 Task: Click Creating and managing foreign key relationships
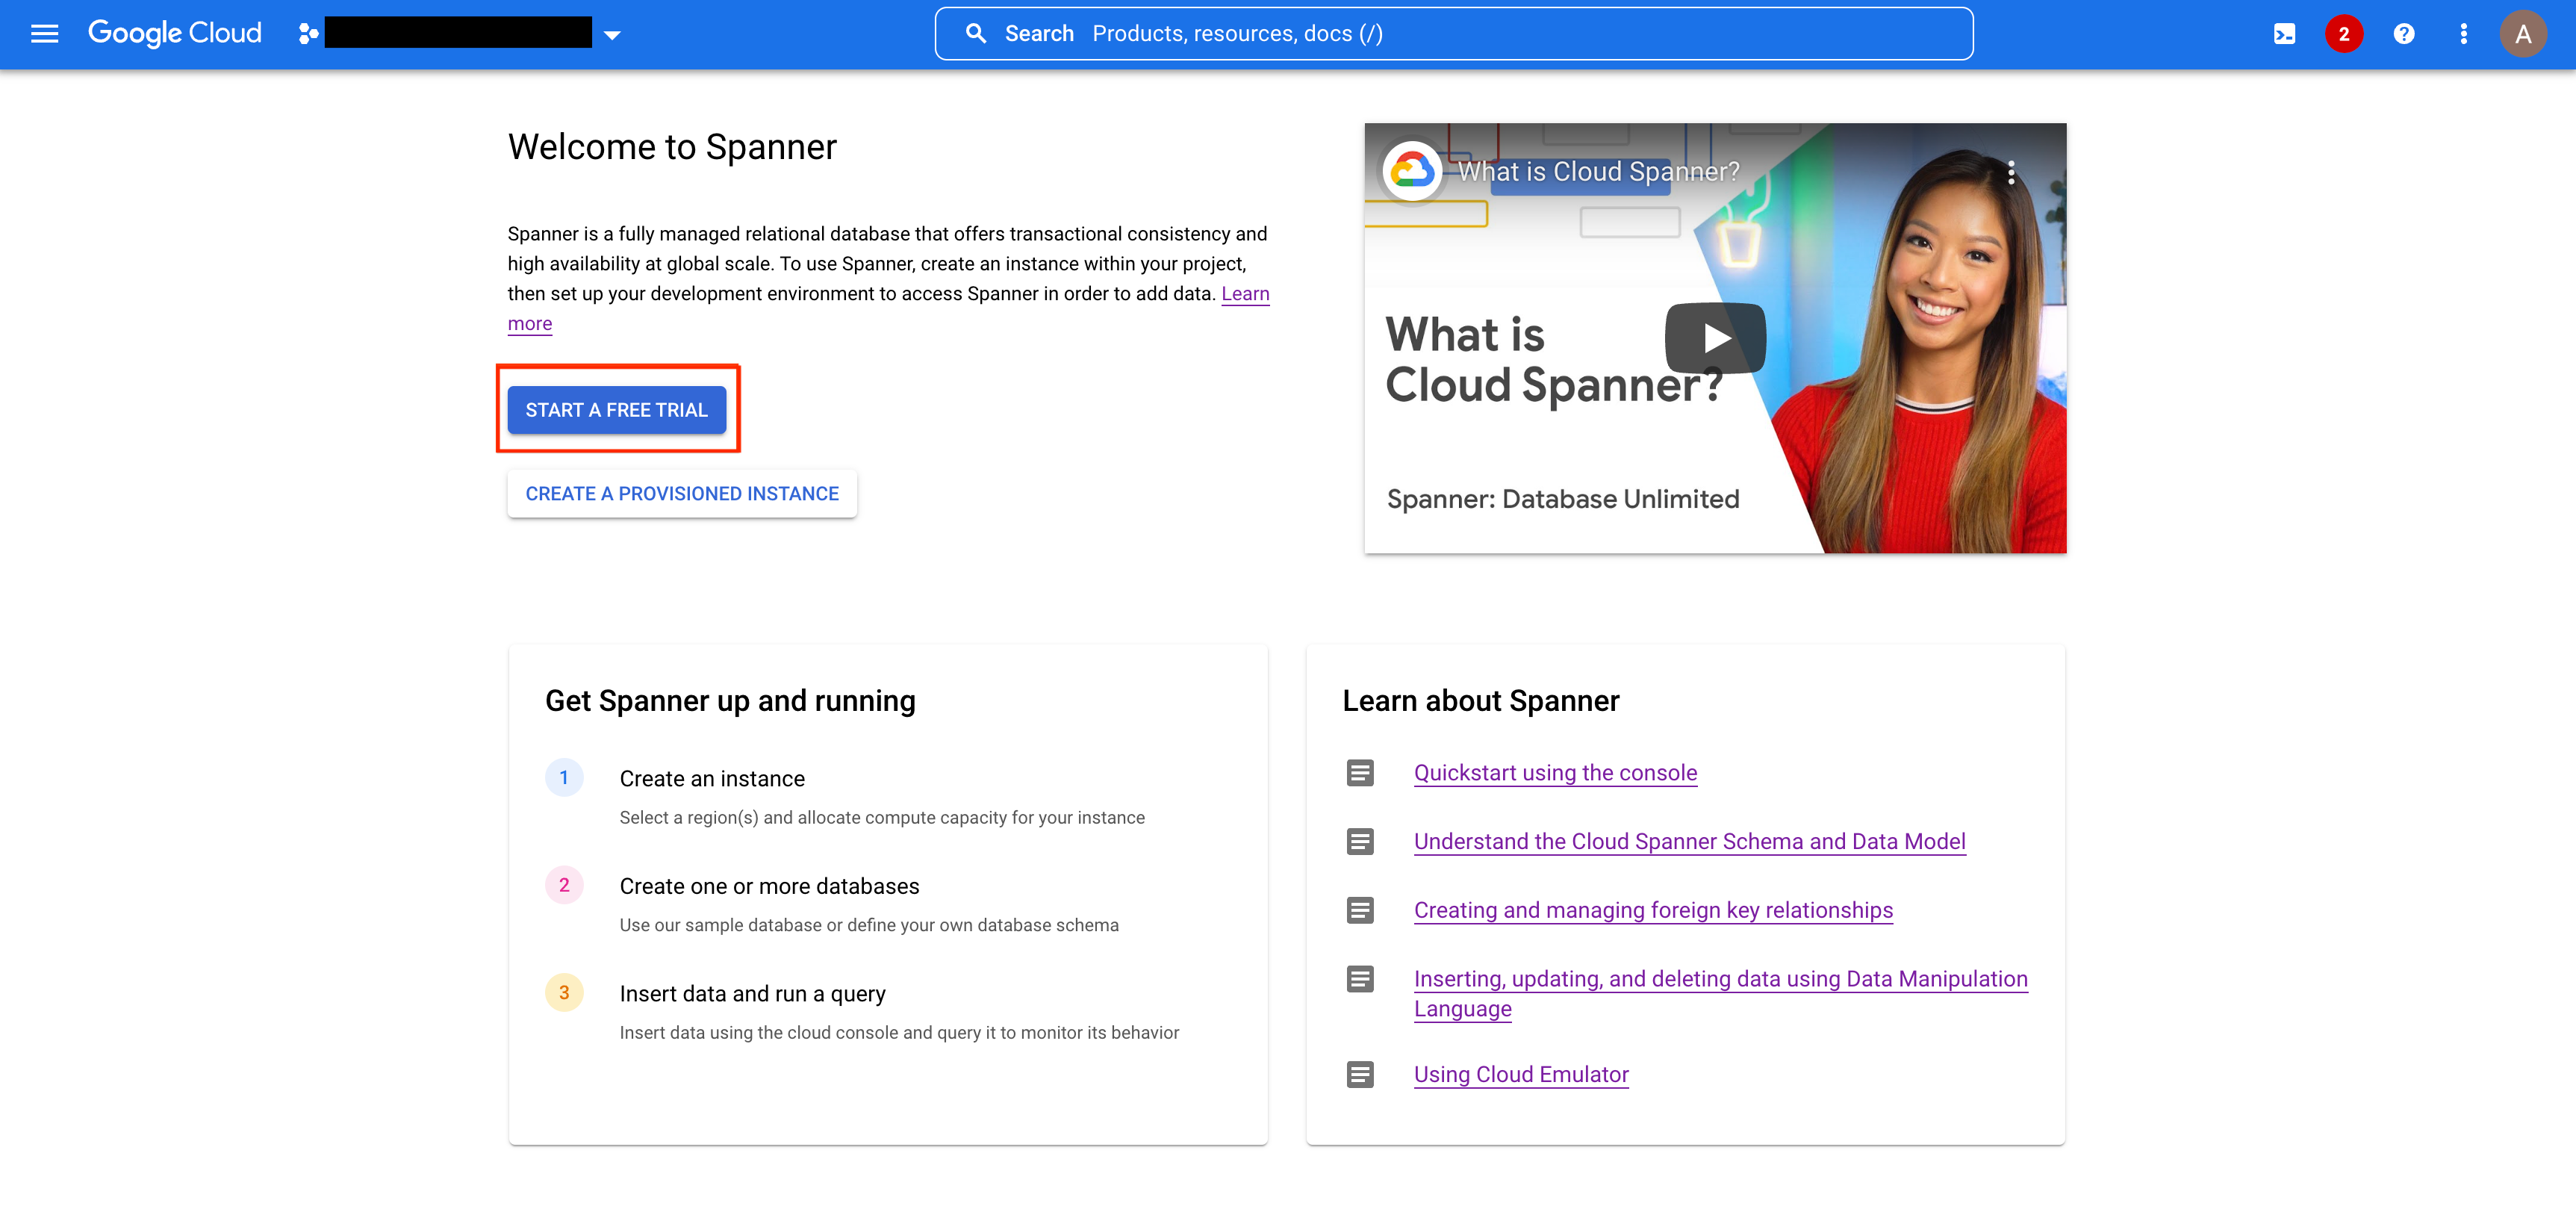[x=1651, y=910]
